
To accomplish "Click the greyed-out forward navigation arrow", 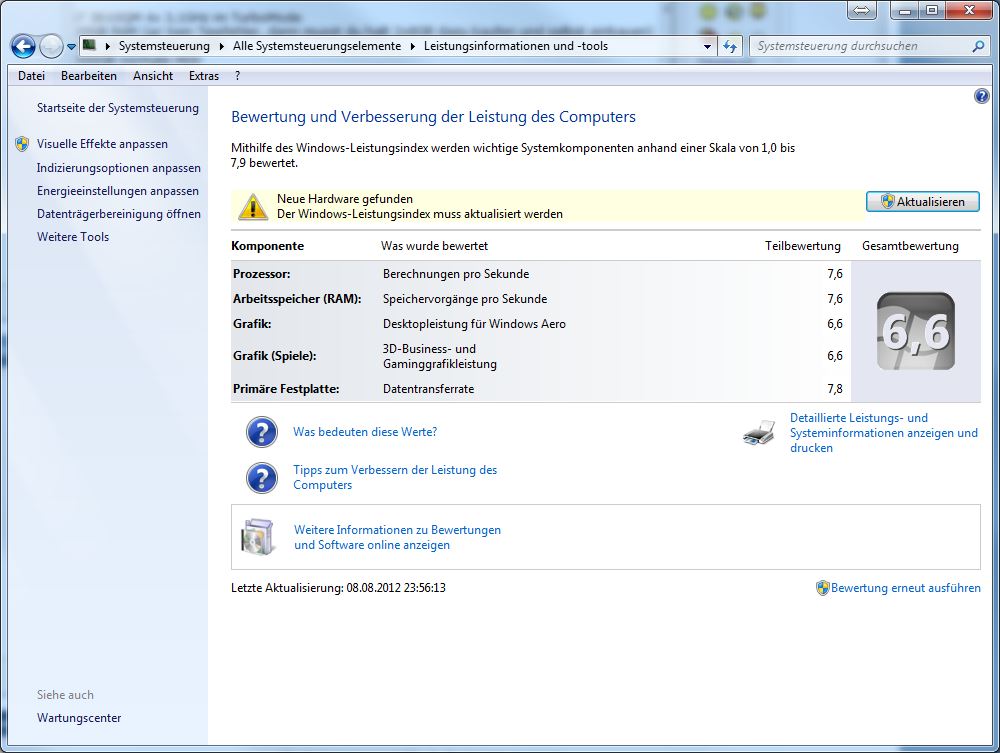I will pos(51,46).
